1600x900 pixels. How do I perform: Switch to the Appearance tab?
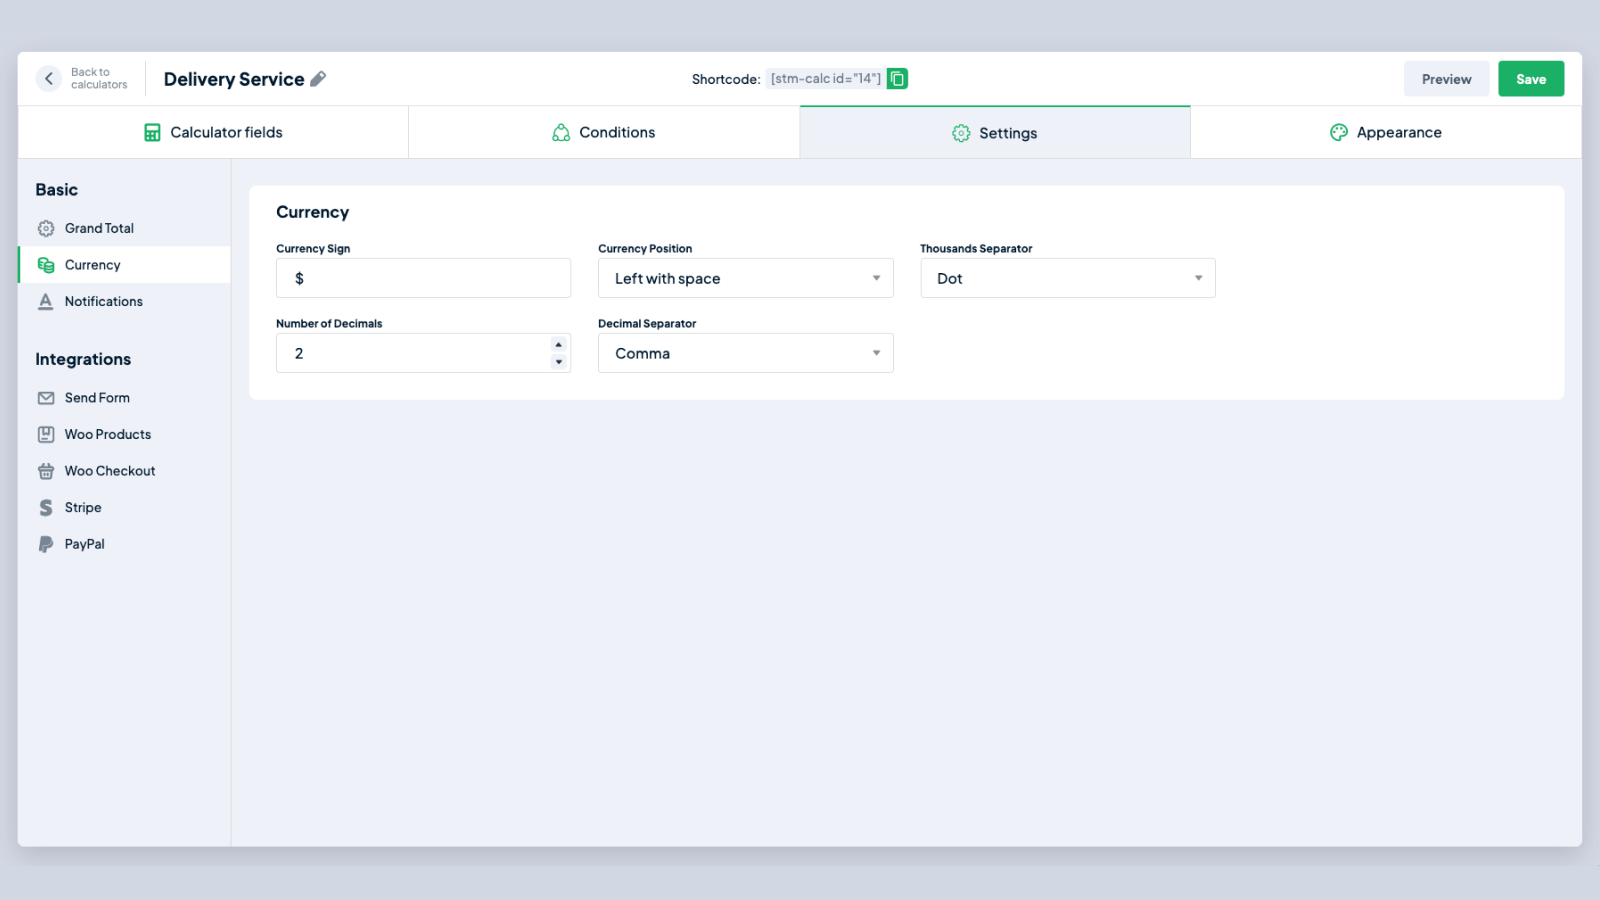[1385, 132]
